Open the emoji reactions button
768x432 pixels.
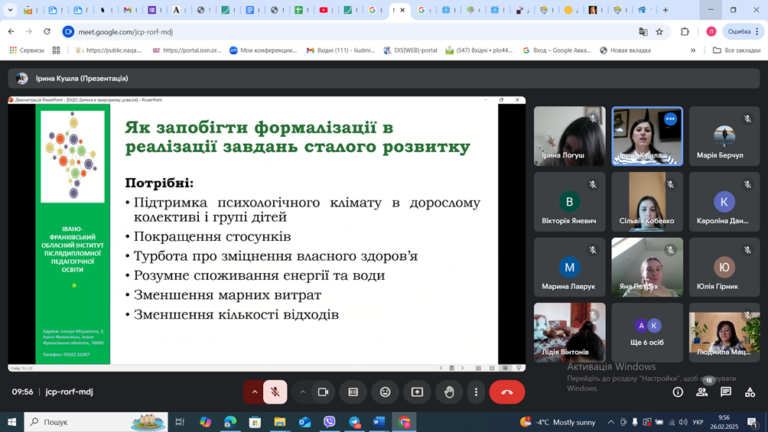coord(385,392)
